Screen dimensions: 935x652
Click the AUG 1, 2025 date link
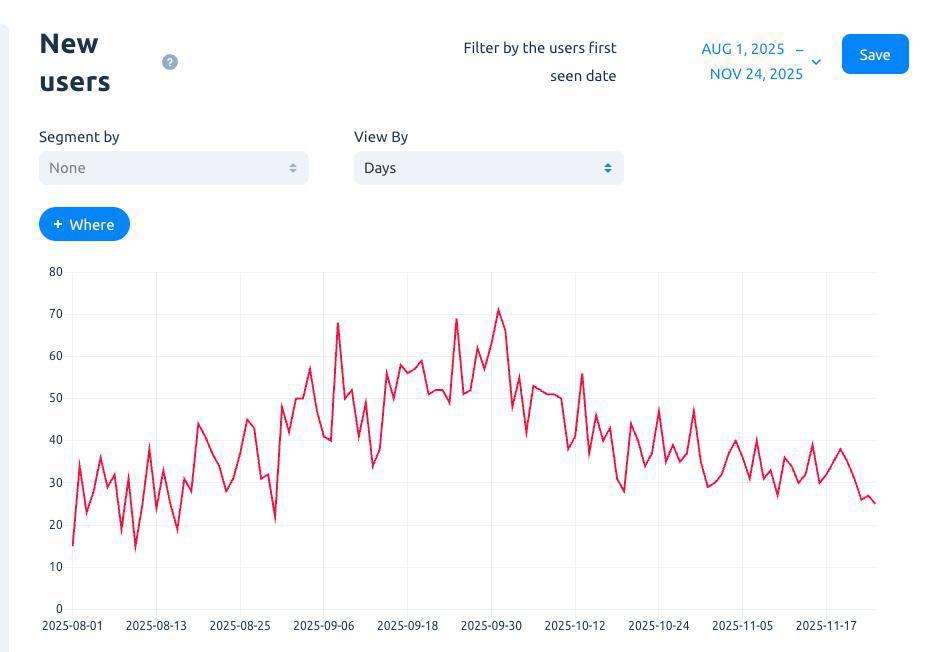pyautogui.click(x=743, y=48)
